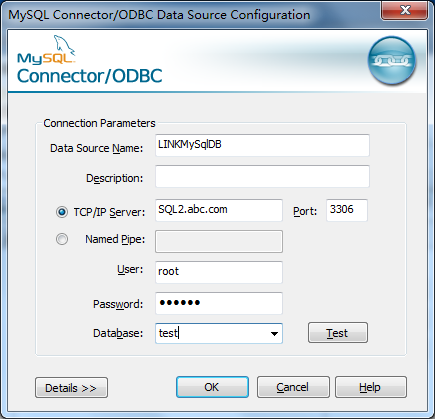Click into the Password field
This screenshot has height=419, width=435.
tap(219, 303)
